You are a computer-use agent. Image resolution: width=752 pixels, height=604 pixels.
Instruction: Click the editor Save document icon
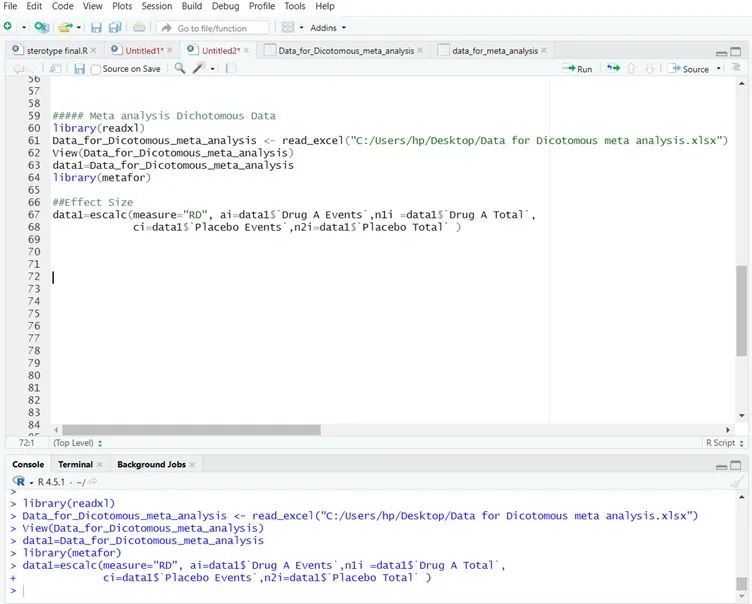click(x=80, y=69)
